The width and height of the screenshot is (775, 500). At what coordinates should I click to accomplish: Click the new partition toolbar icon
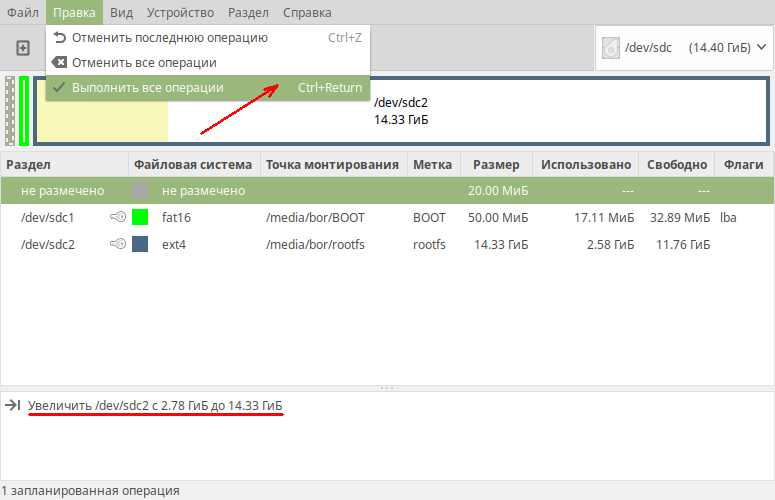click(x=23, y=48)
